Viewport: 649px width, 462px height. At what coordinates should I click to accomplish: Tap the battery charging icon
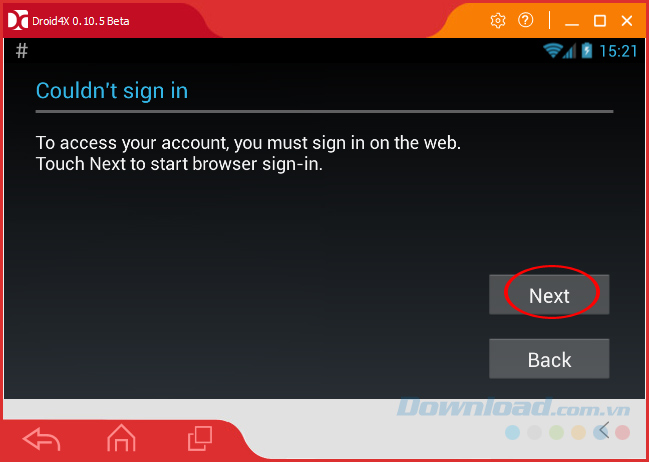587,51
